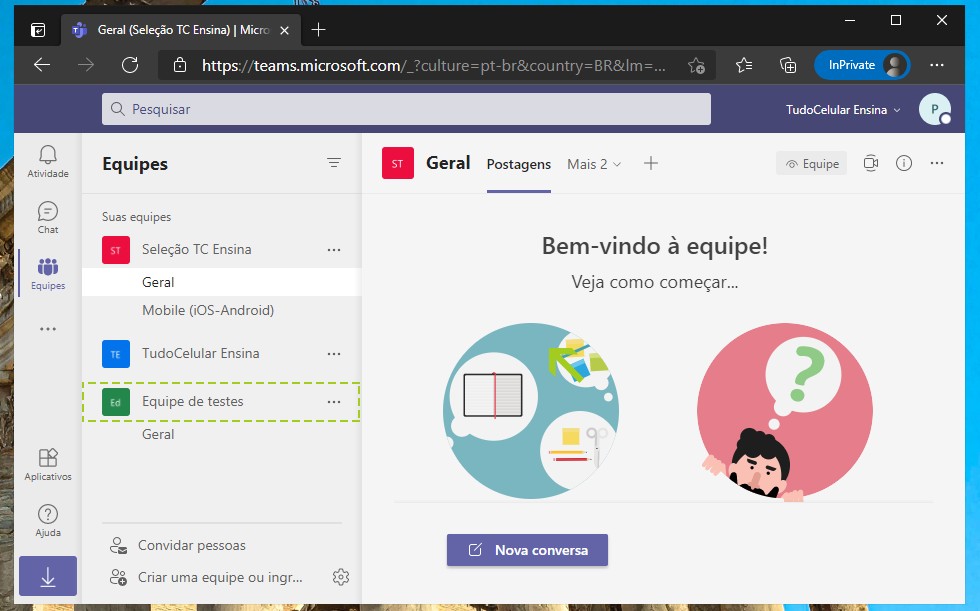980x611 pixels.
Task: Click the download desktop app icon
Action: pyautogui.click(x=48, y=577)
